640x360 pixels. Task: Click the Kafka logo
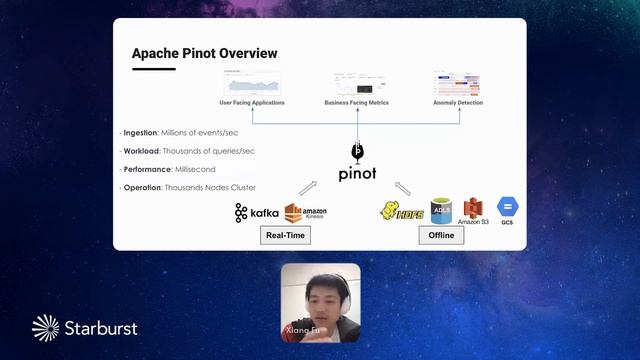click(257, 213)
